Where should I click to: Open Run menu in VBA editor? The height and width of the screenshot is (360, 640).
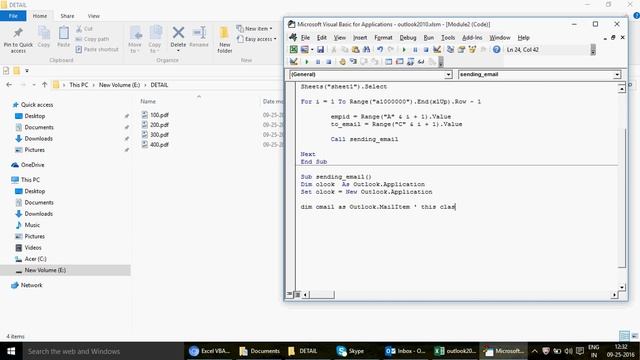(429, 38)
